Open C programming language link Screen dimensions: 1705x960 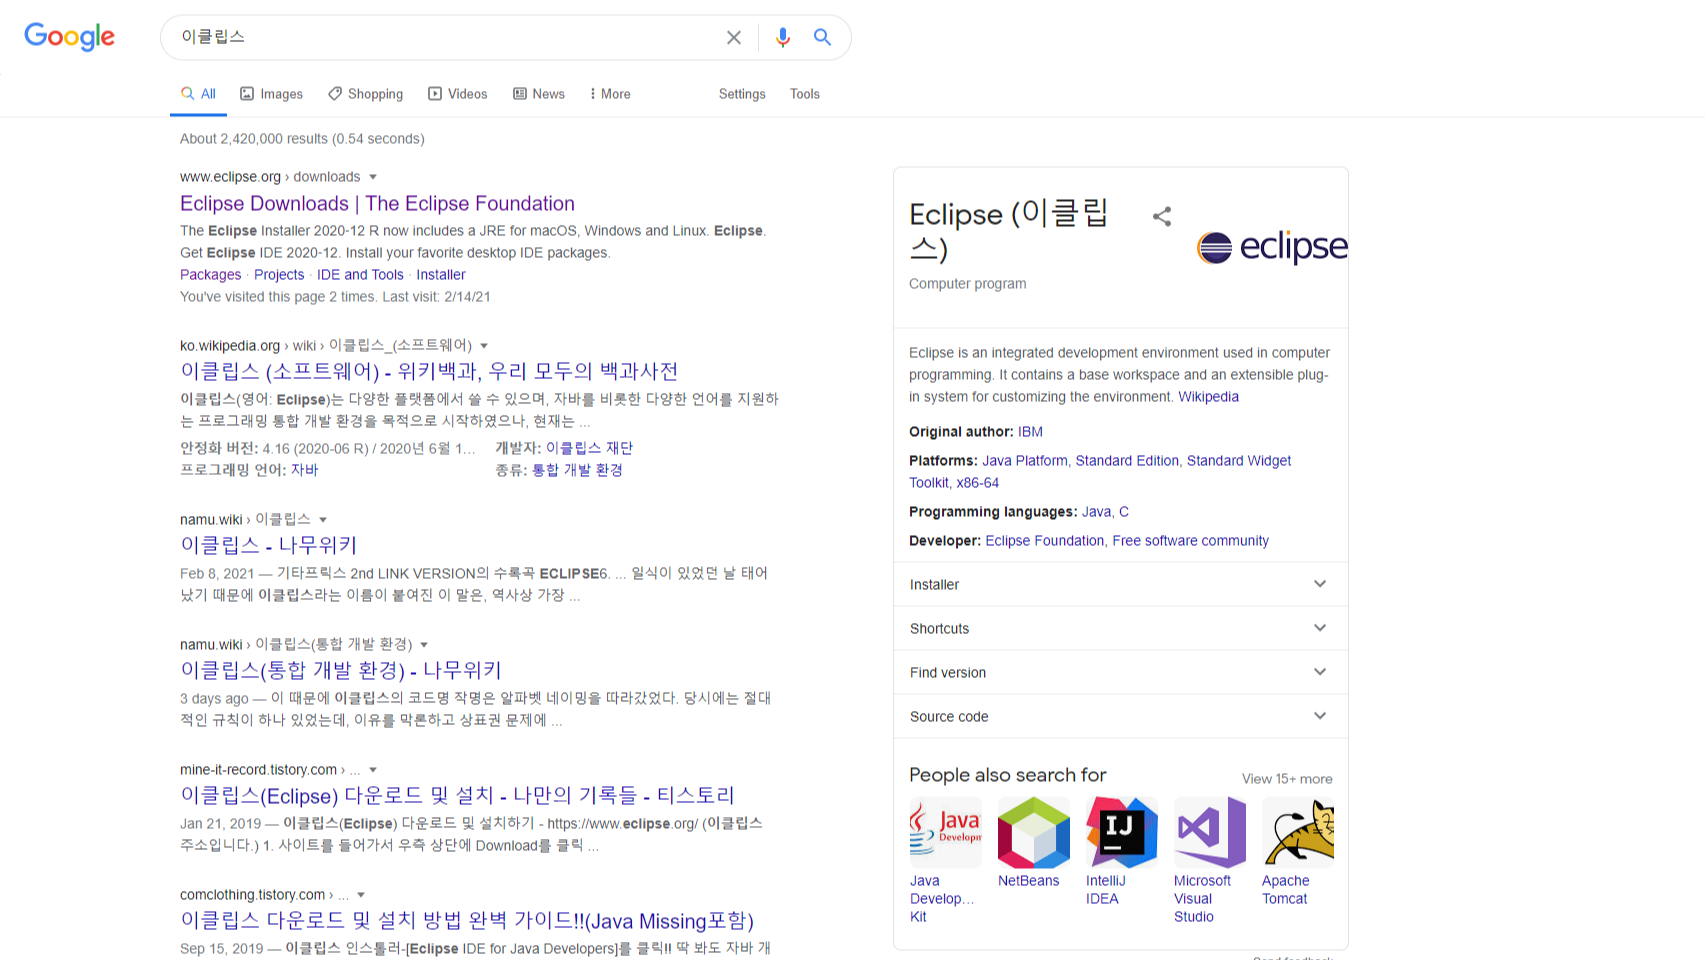tap(1124, 512)
